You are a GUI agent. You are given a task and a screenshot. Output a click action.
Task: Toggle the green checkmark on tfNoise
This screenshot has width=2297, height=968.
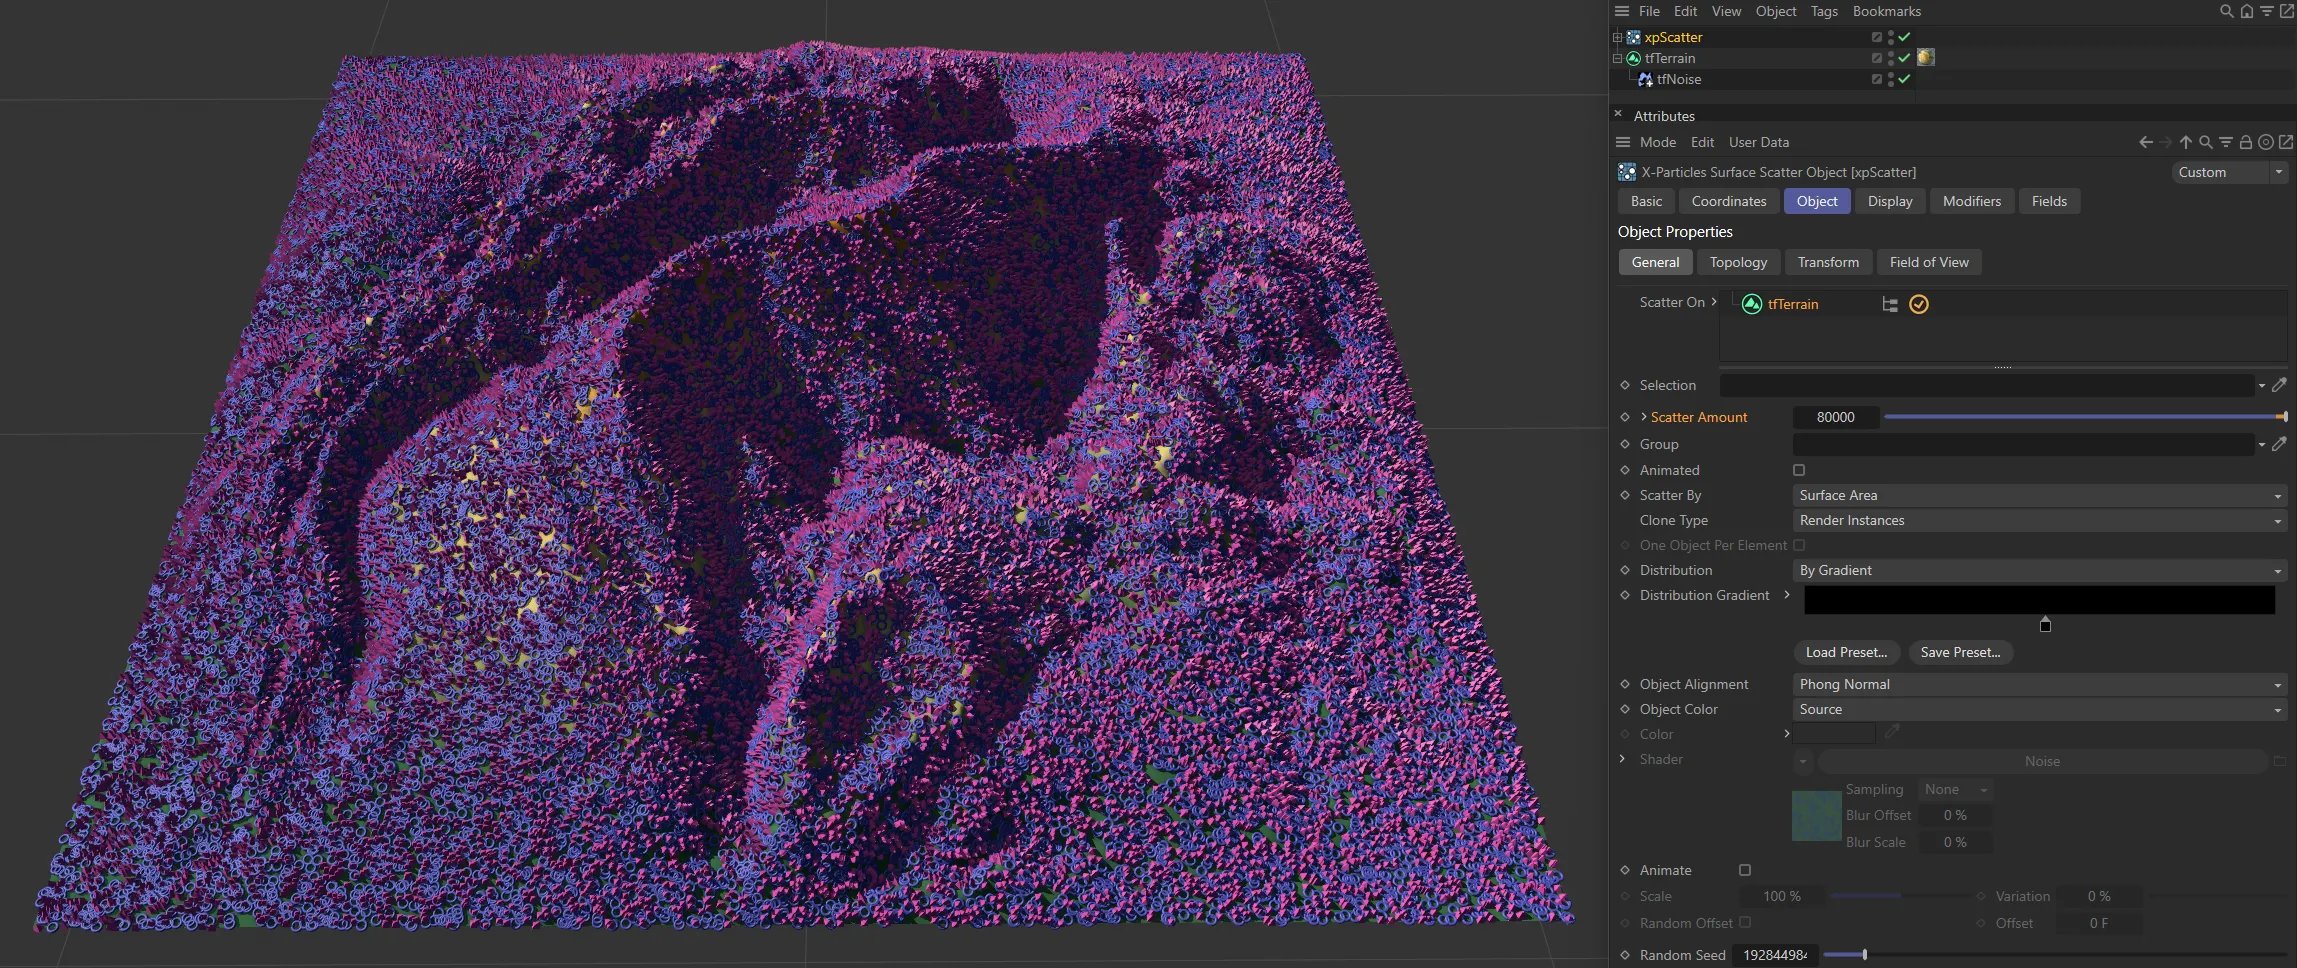click(x=1903, y=79)
